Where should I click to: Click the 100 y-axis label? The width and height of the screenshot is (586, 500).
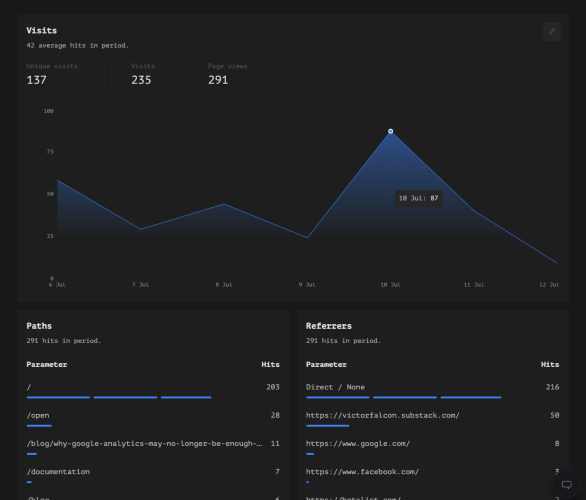coord(49,111)
